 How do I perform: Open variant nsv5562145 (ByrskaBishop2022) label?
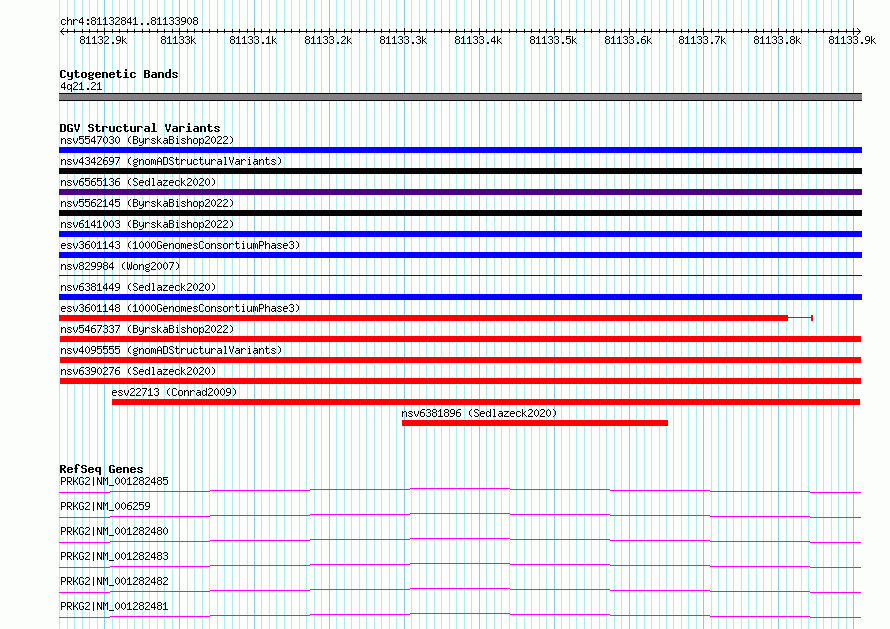(x=147, y=203)
